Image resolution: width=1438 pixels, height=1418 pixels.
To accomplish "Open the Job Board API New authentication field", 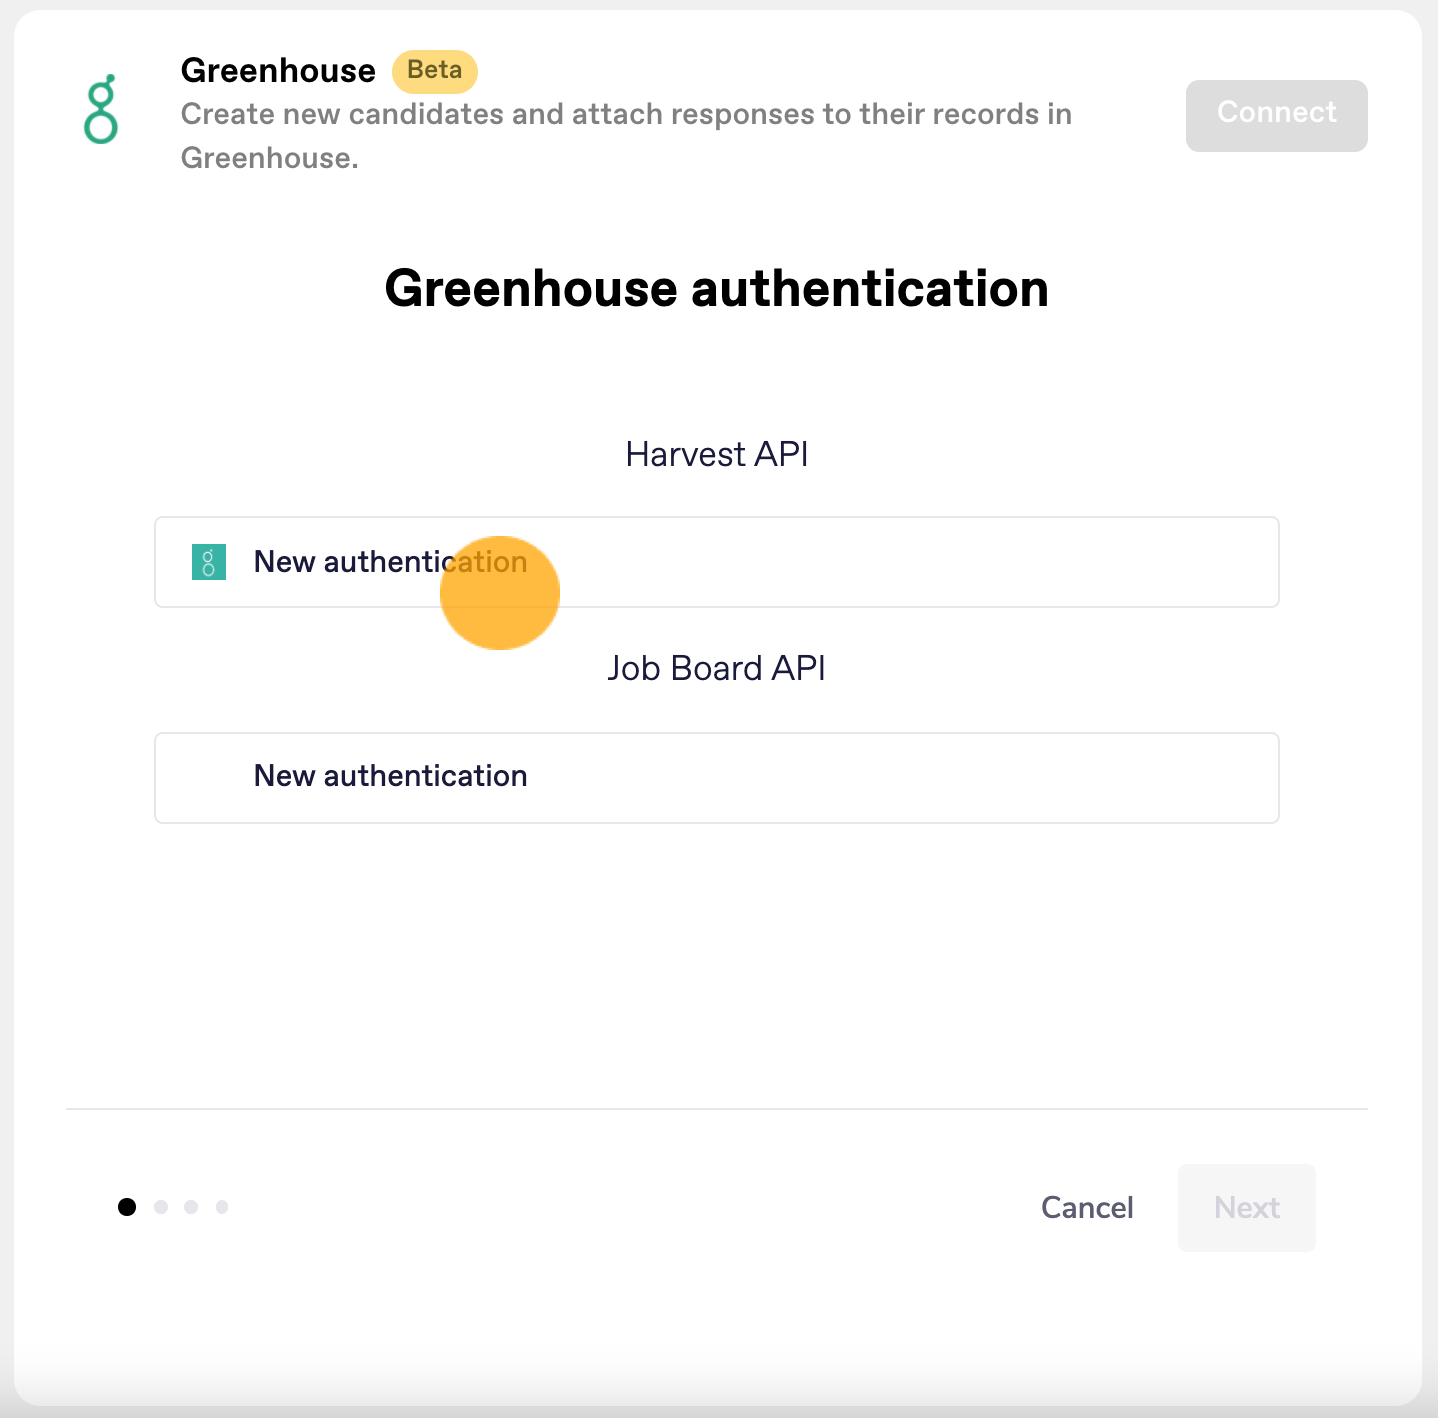I will pyautogui.click(x=717, y=778).
